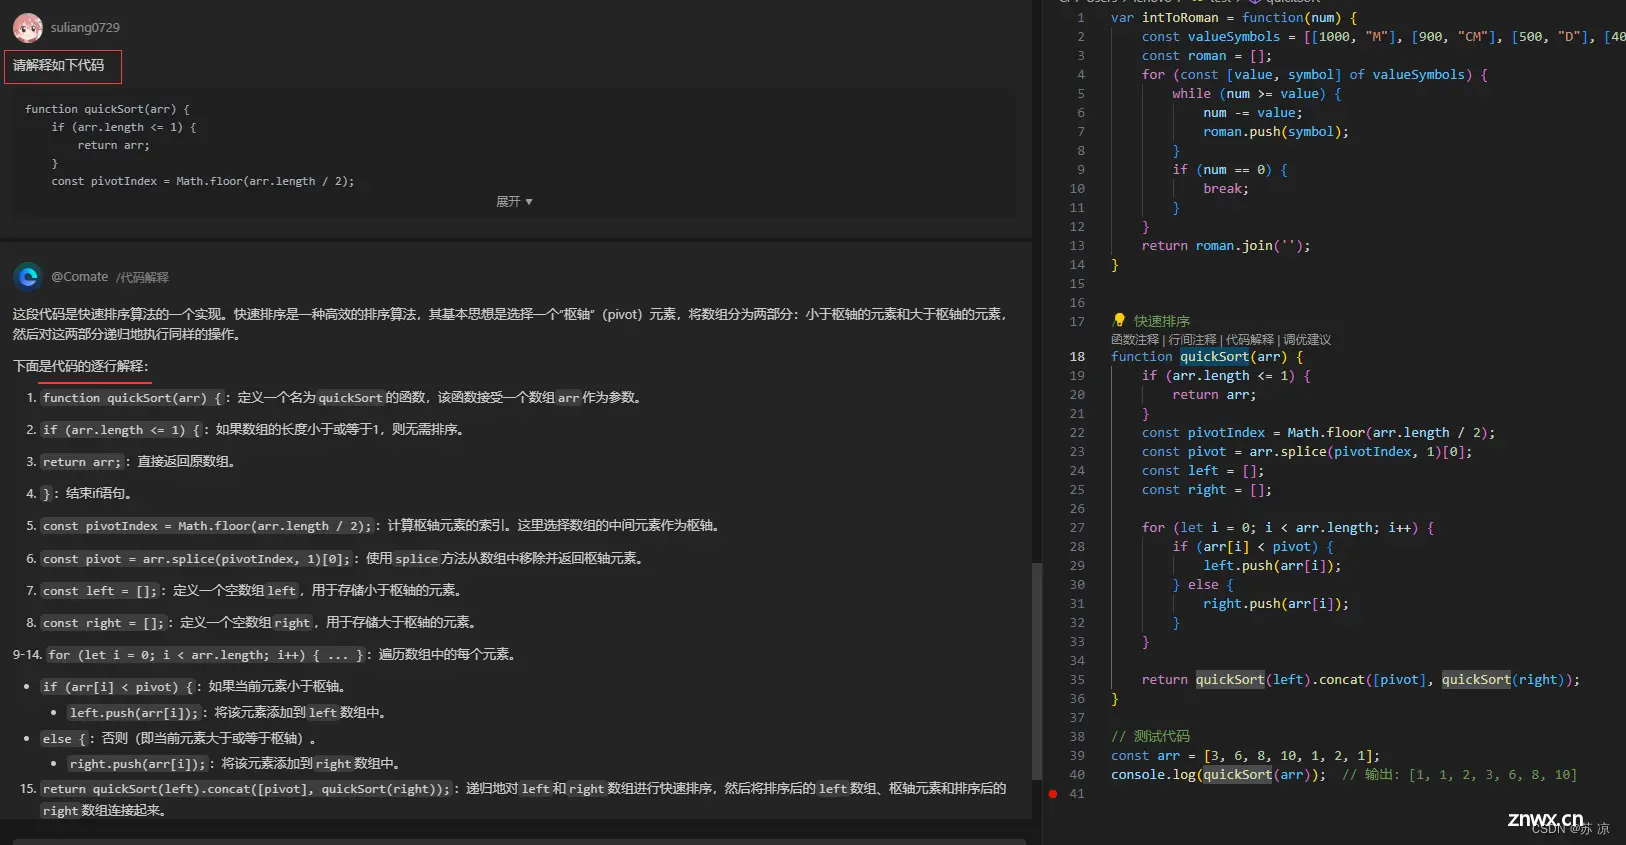Click the 输出 result comment on line 40
The image size is (1626, 845).
1460,775
